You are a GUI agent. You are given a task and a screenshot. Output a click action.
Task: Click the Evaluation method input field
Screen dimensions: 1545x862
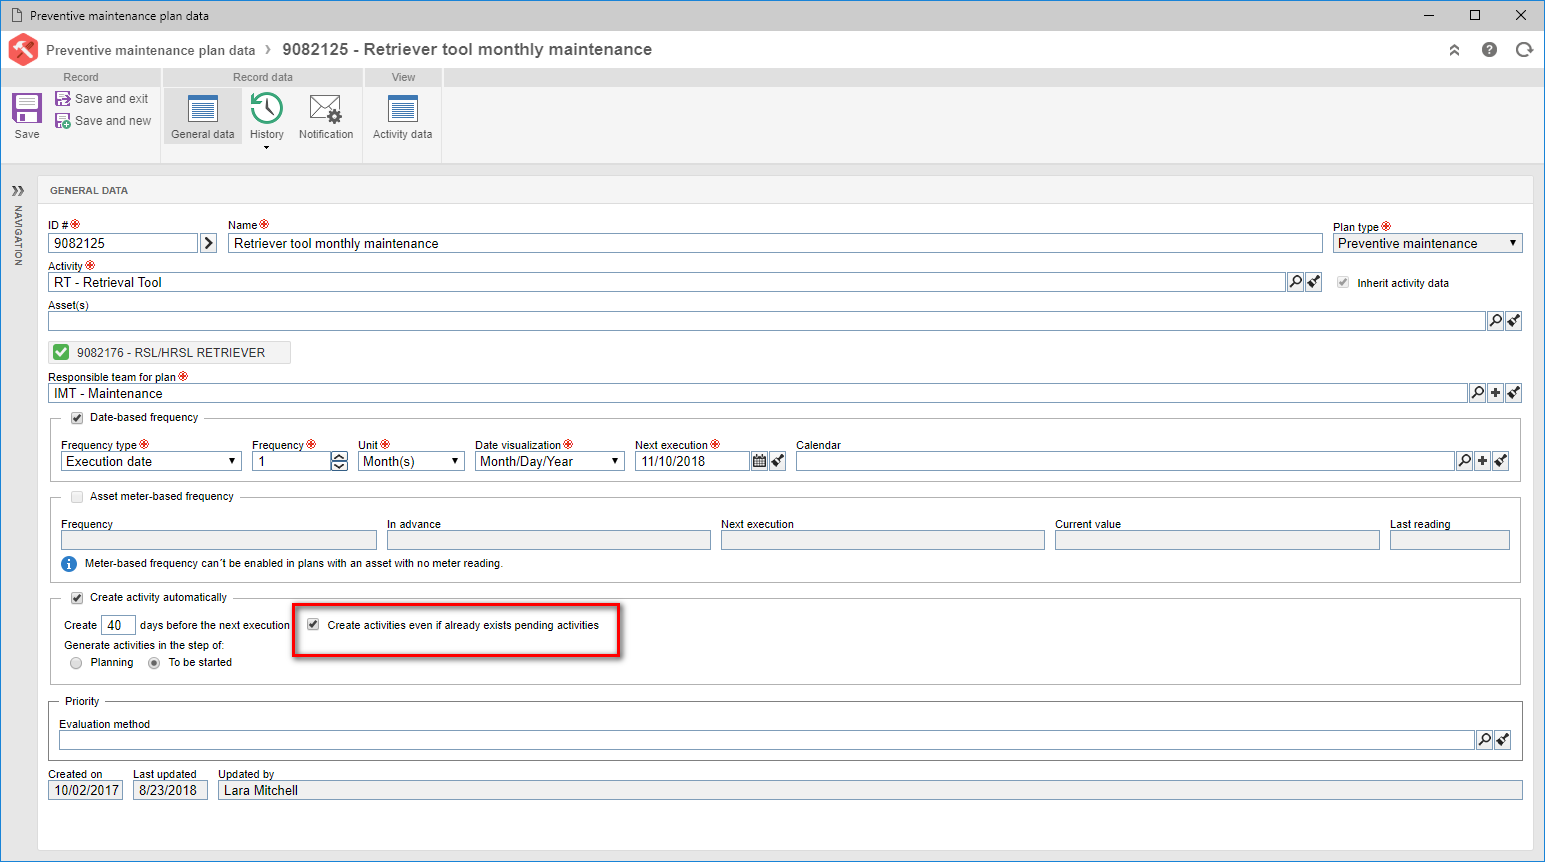coord(767,740)
